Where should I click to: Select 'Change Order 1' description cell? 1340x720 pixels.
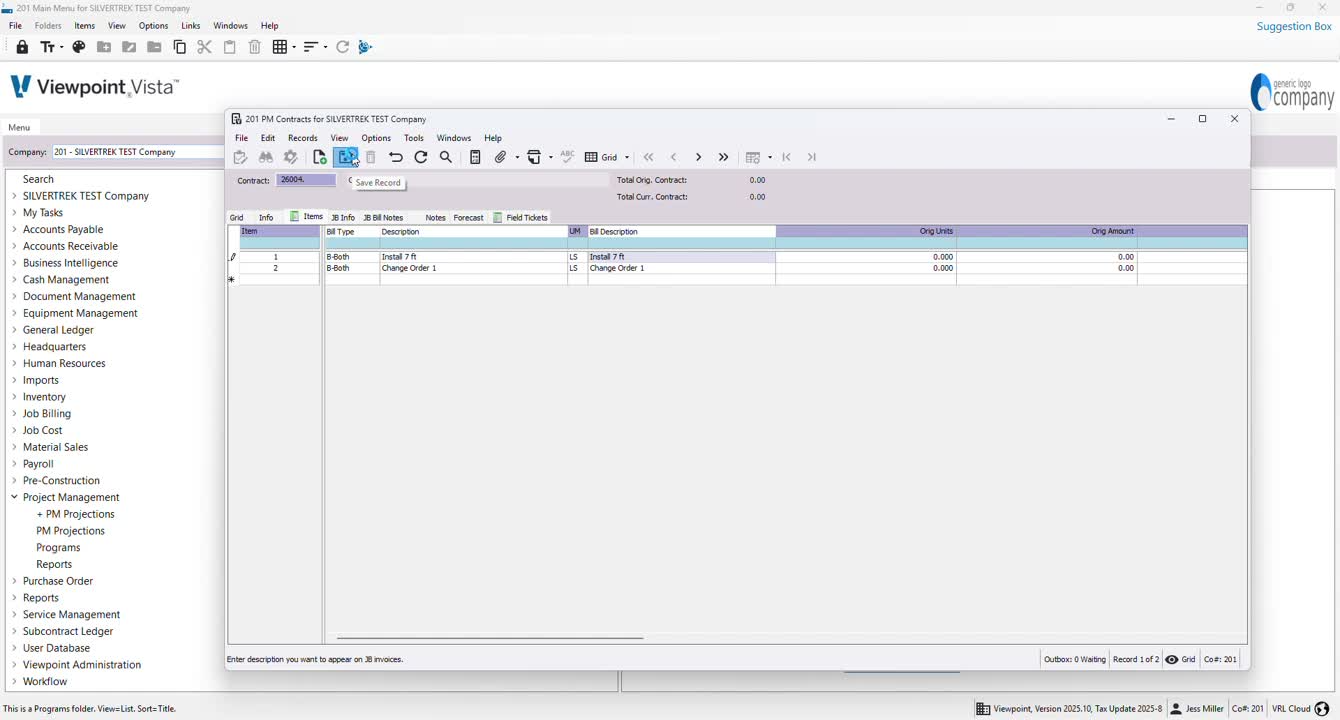[x=473, y=268]
